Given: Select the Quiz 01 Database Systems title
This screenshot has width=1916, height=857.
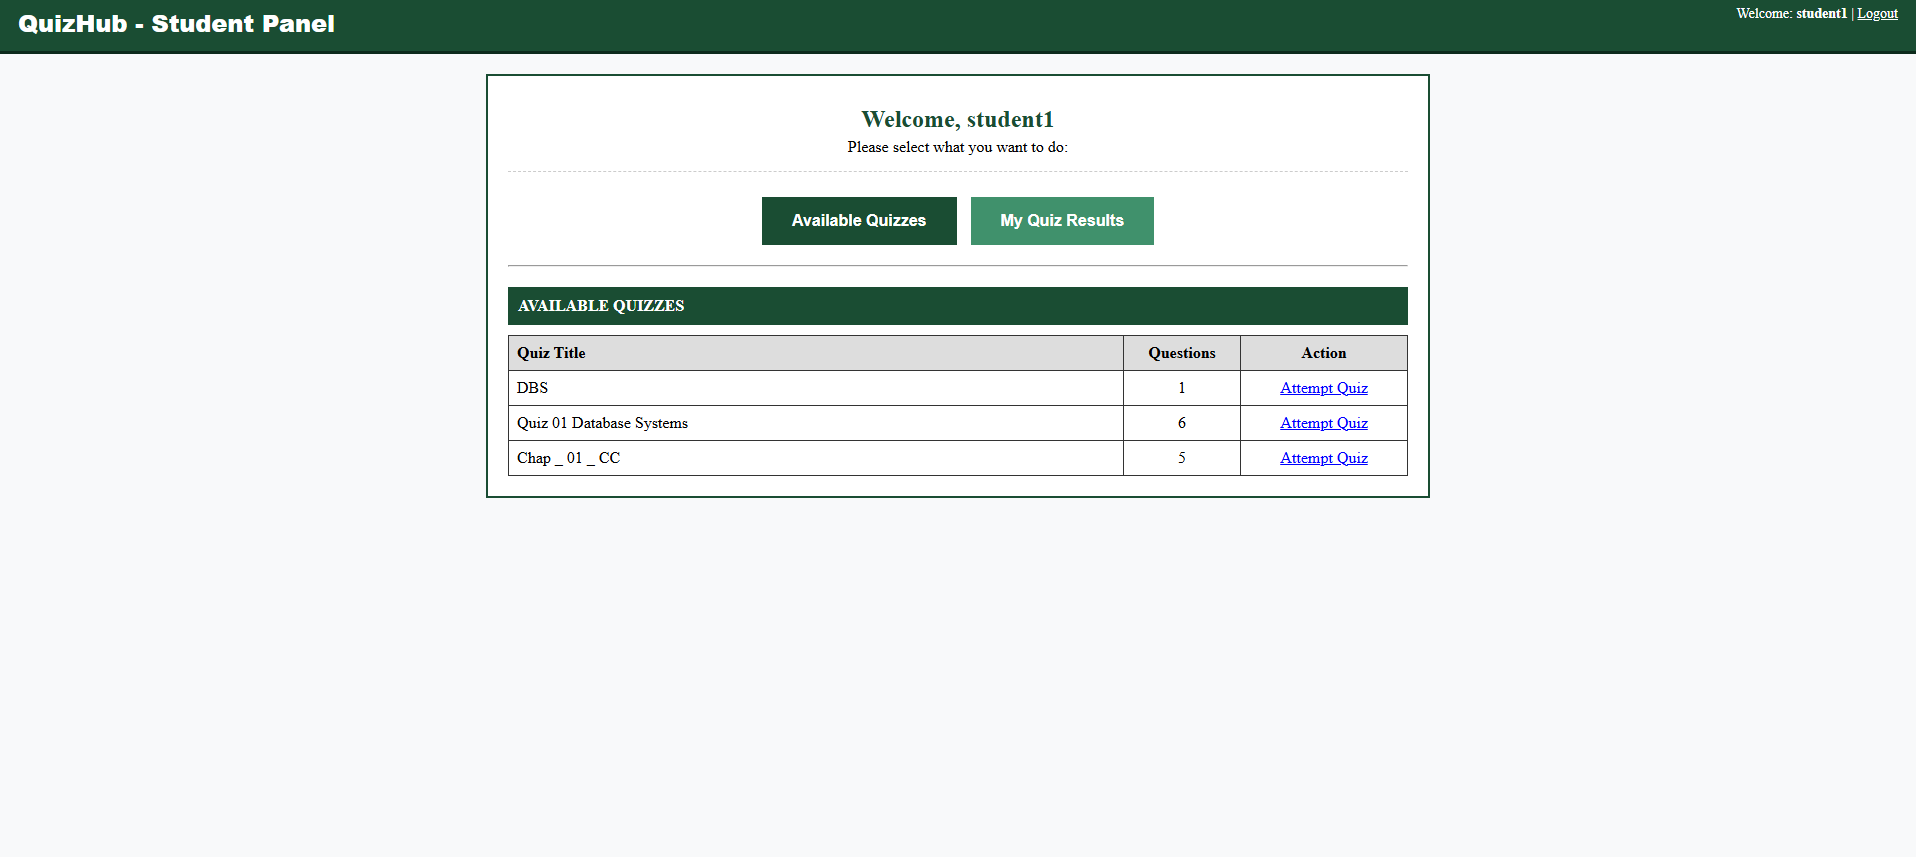Looking at the screenshot, I should click(602, 423).
